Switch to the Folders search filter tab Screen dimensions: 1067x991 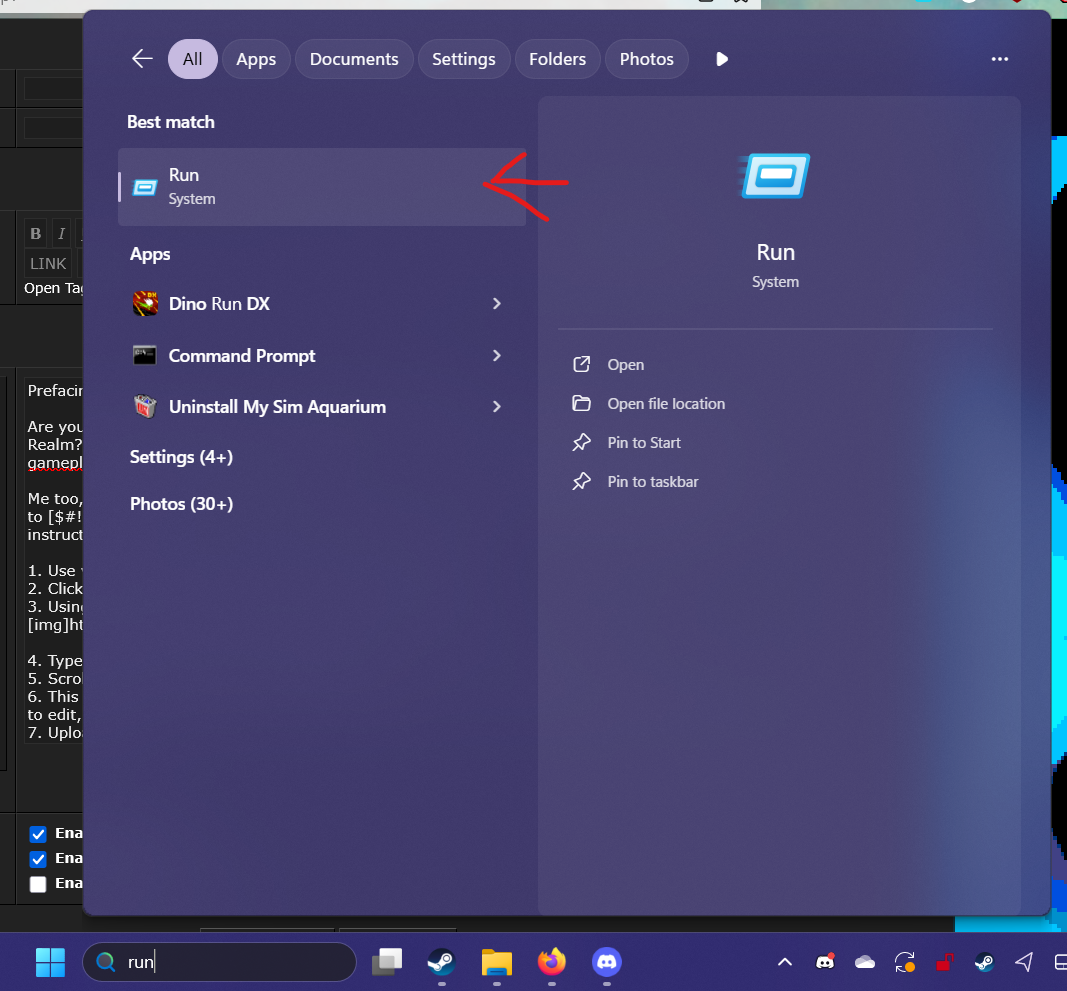[x=557, y=59]
